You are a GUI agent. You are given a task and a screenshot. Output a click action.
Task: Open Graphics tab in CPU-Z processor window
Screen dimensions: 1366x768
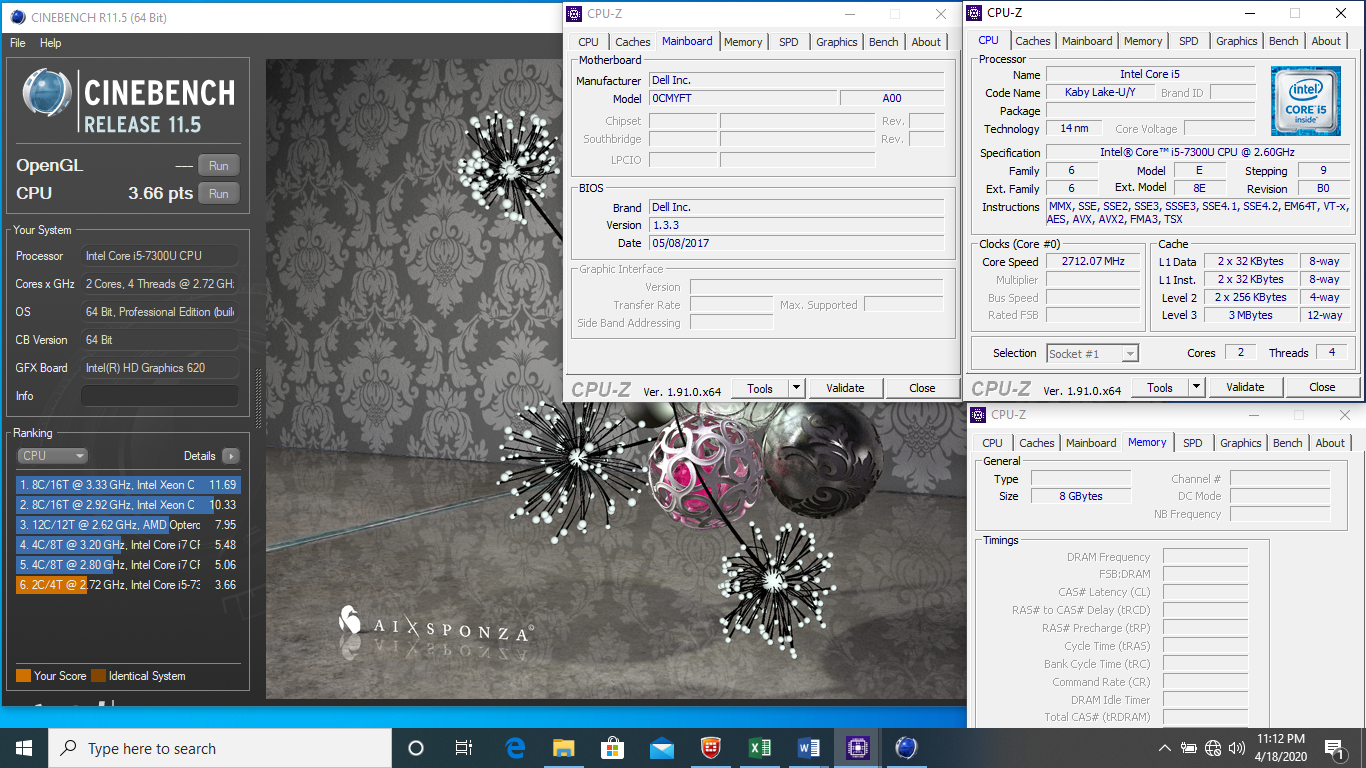(1237, 41)
